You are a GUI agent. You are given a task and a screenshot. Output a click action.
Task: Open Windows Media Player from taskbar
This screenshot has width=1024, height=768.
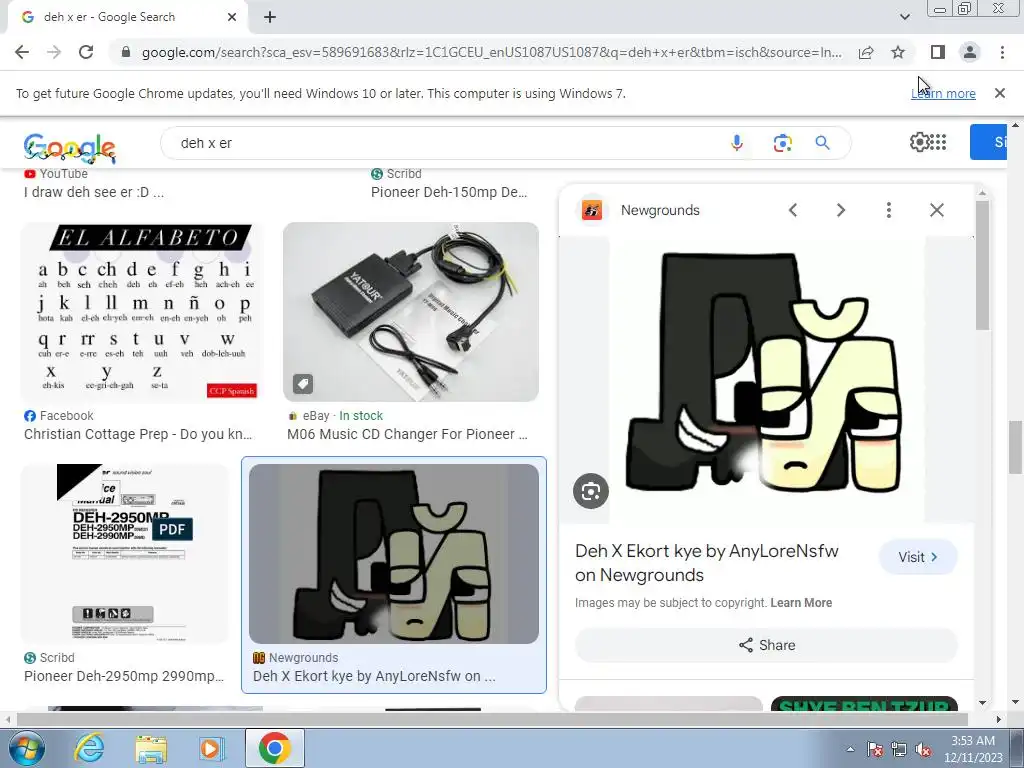click(210, 748)
